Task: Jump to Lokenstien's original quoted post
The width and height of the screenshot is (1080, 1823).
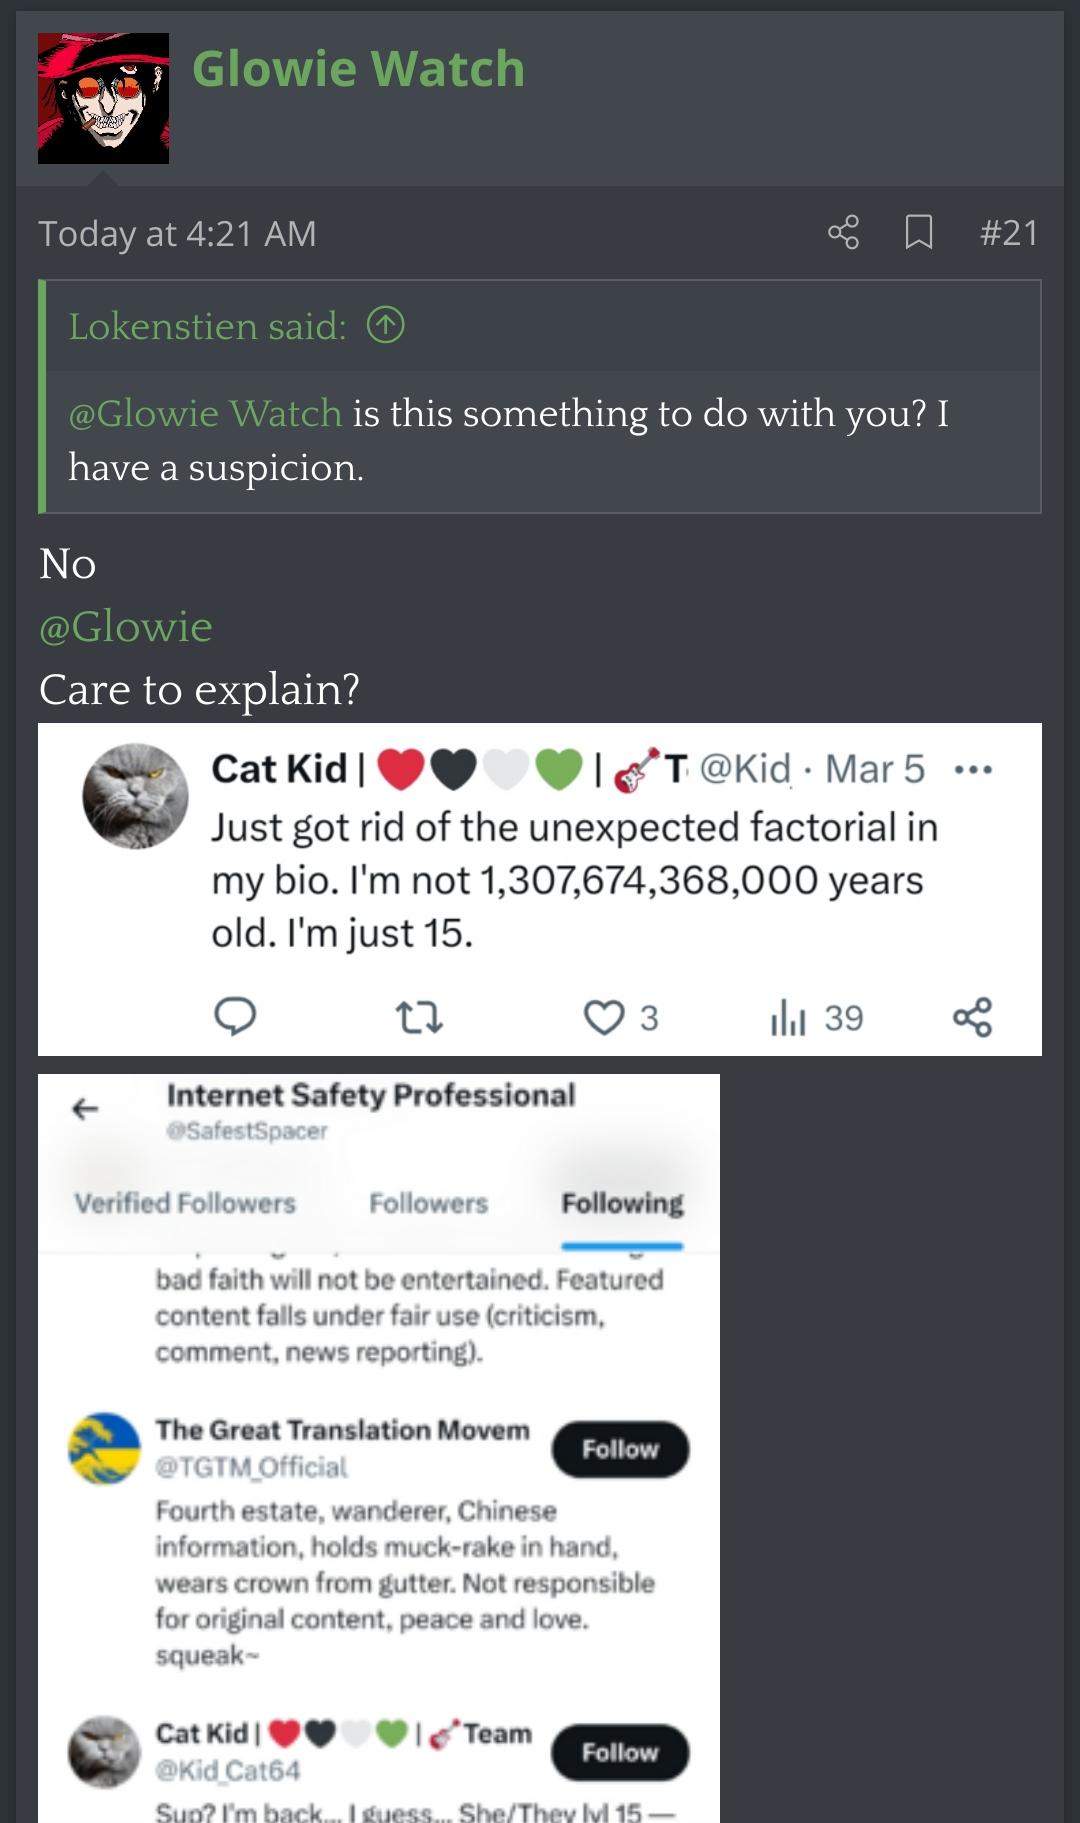Action: click(x=386, y=325)
